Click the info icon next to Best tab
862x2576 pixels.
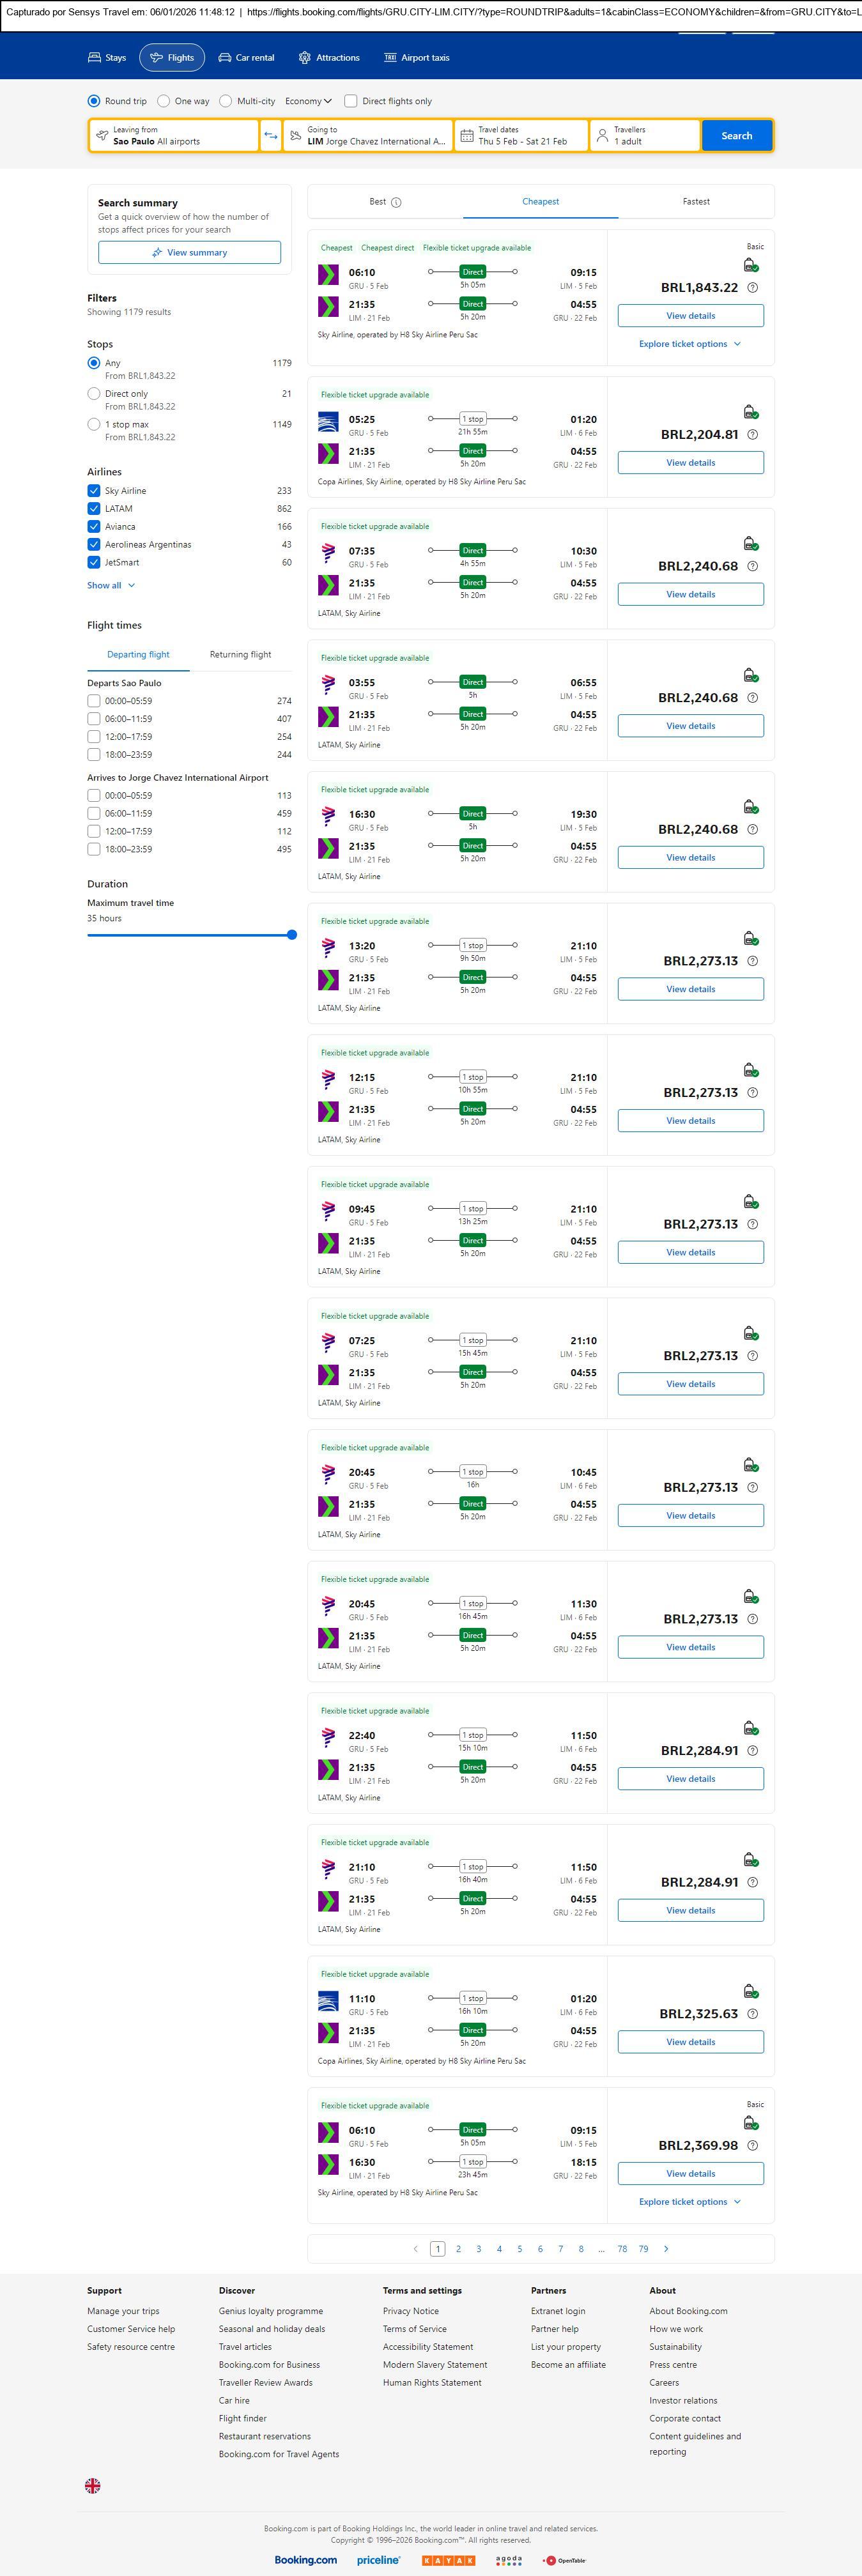point(396,202)
